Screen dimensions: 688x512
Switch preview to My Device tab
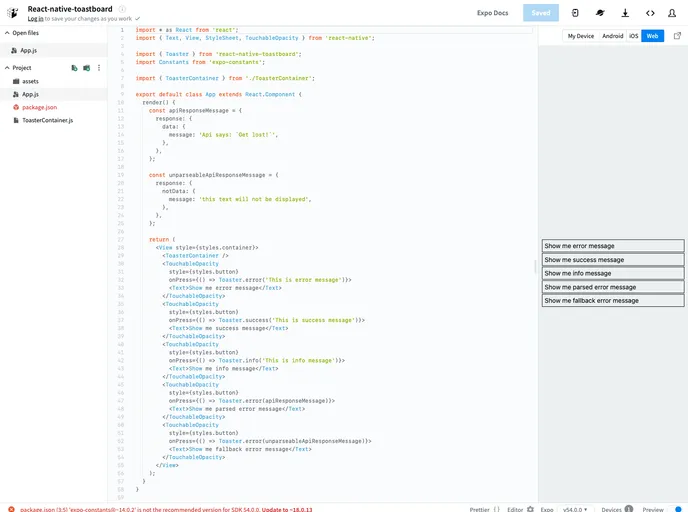tap(580, 36)
